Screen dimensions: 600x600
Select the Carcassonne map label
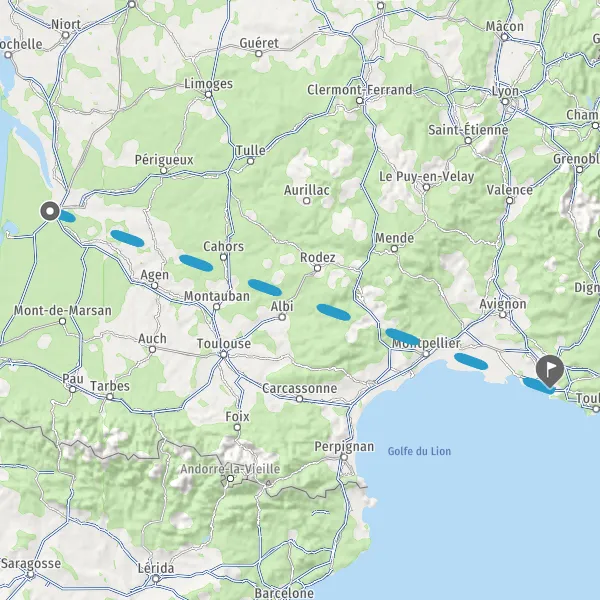(x=299, y=387)
